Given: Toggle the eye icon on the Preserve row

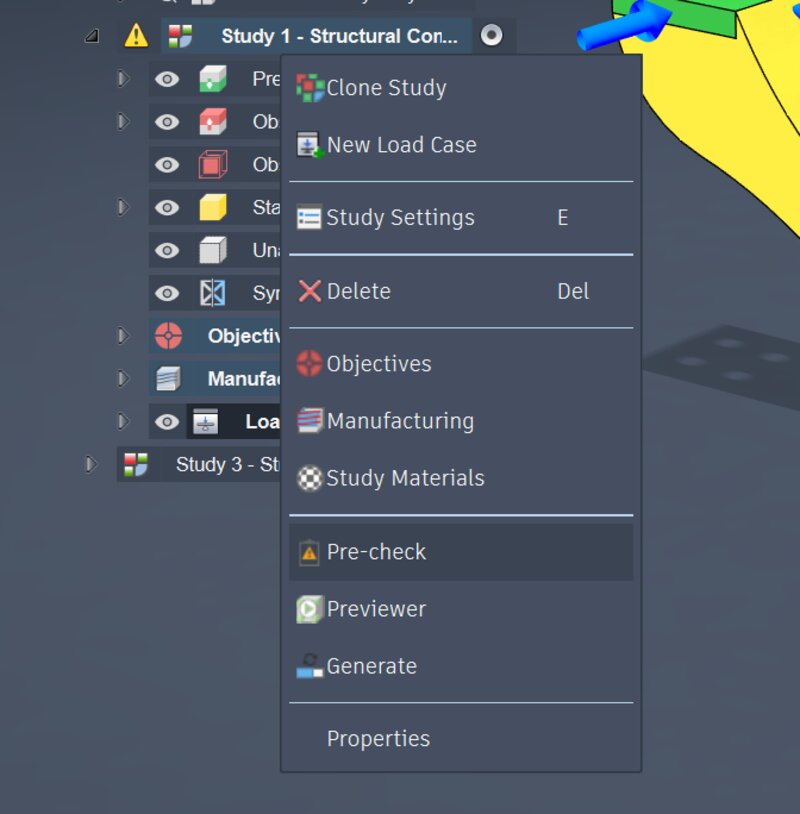Looking at the screenshot, I should (x=167, y=79).
